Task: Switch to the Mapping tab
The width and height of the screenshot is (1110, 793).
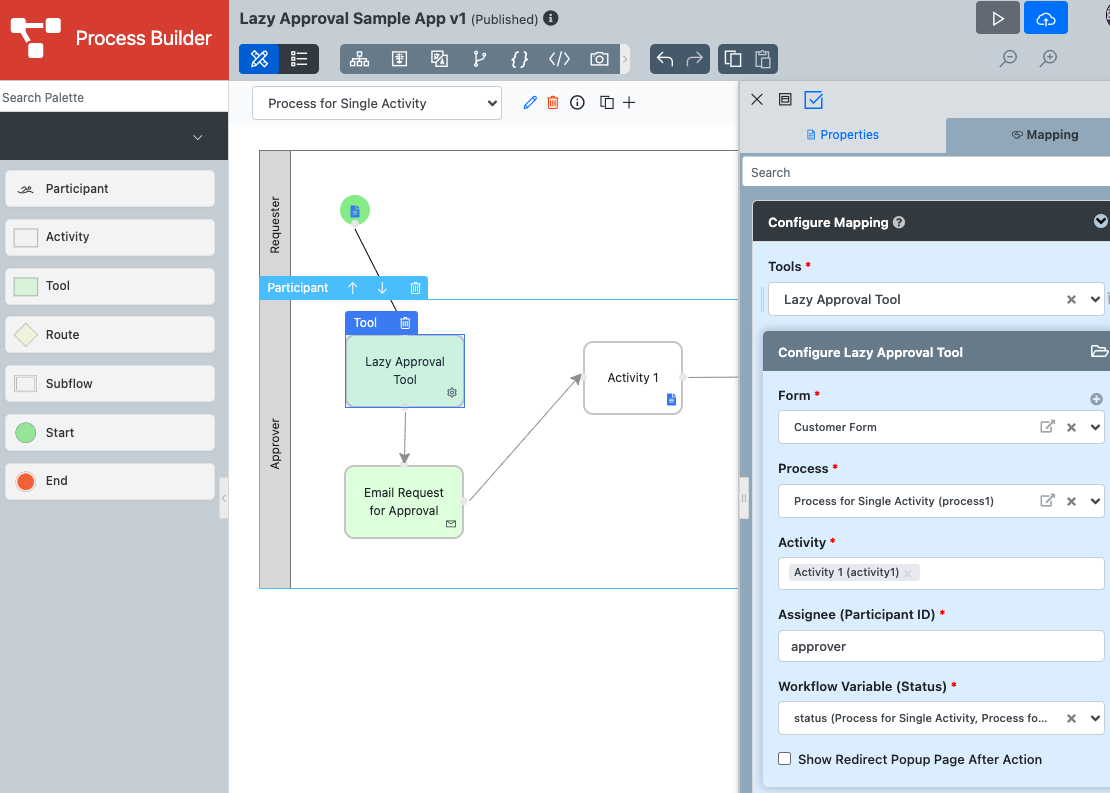Action: coord(1044,135)
